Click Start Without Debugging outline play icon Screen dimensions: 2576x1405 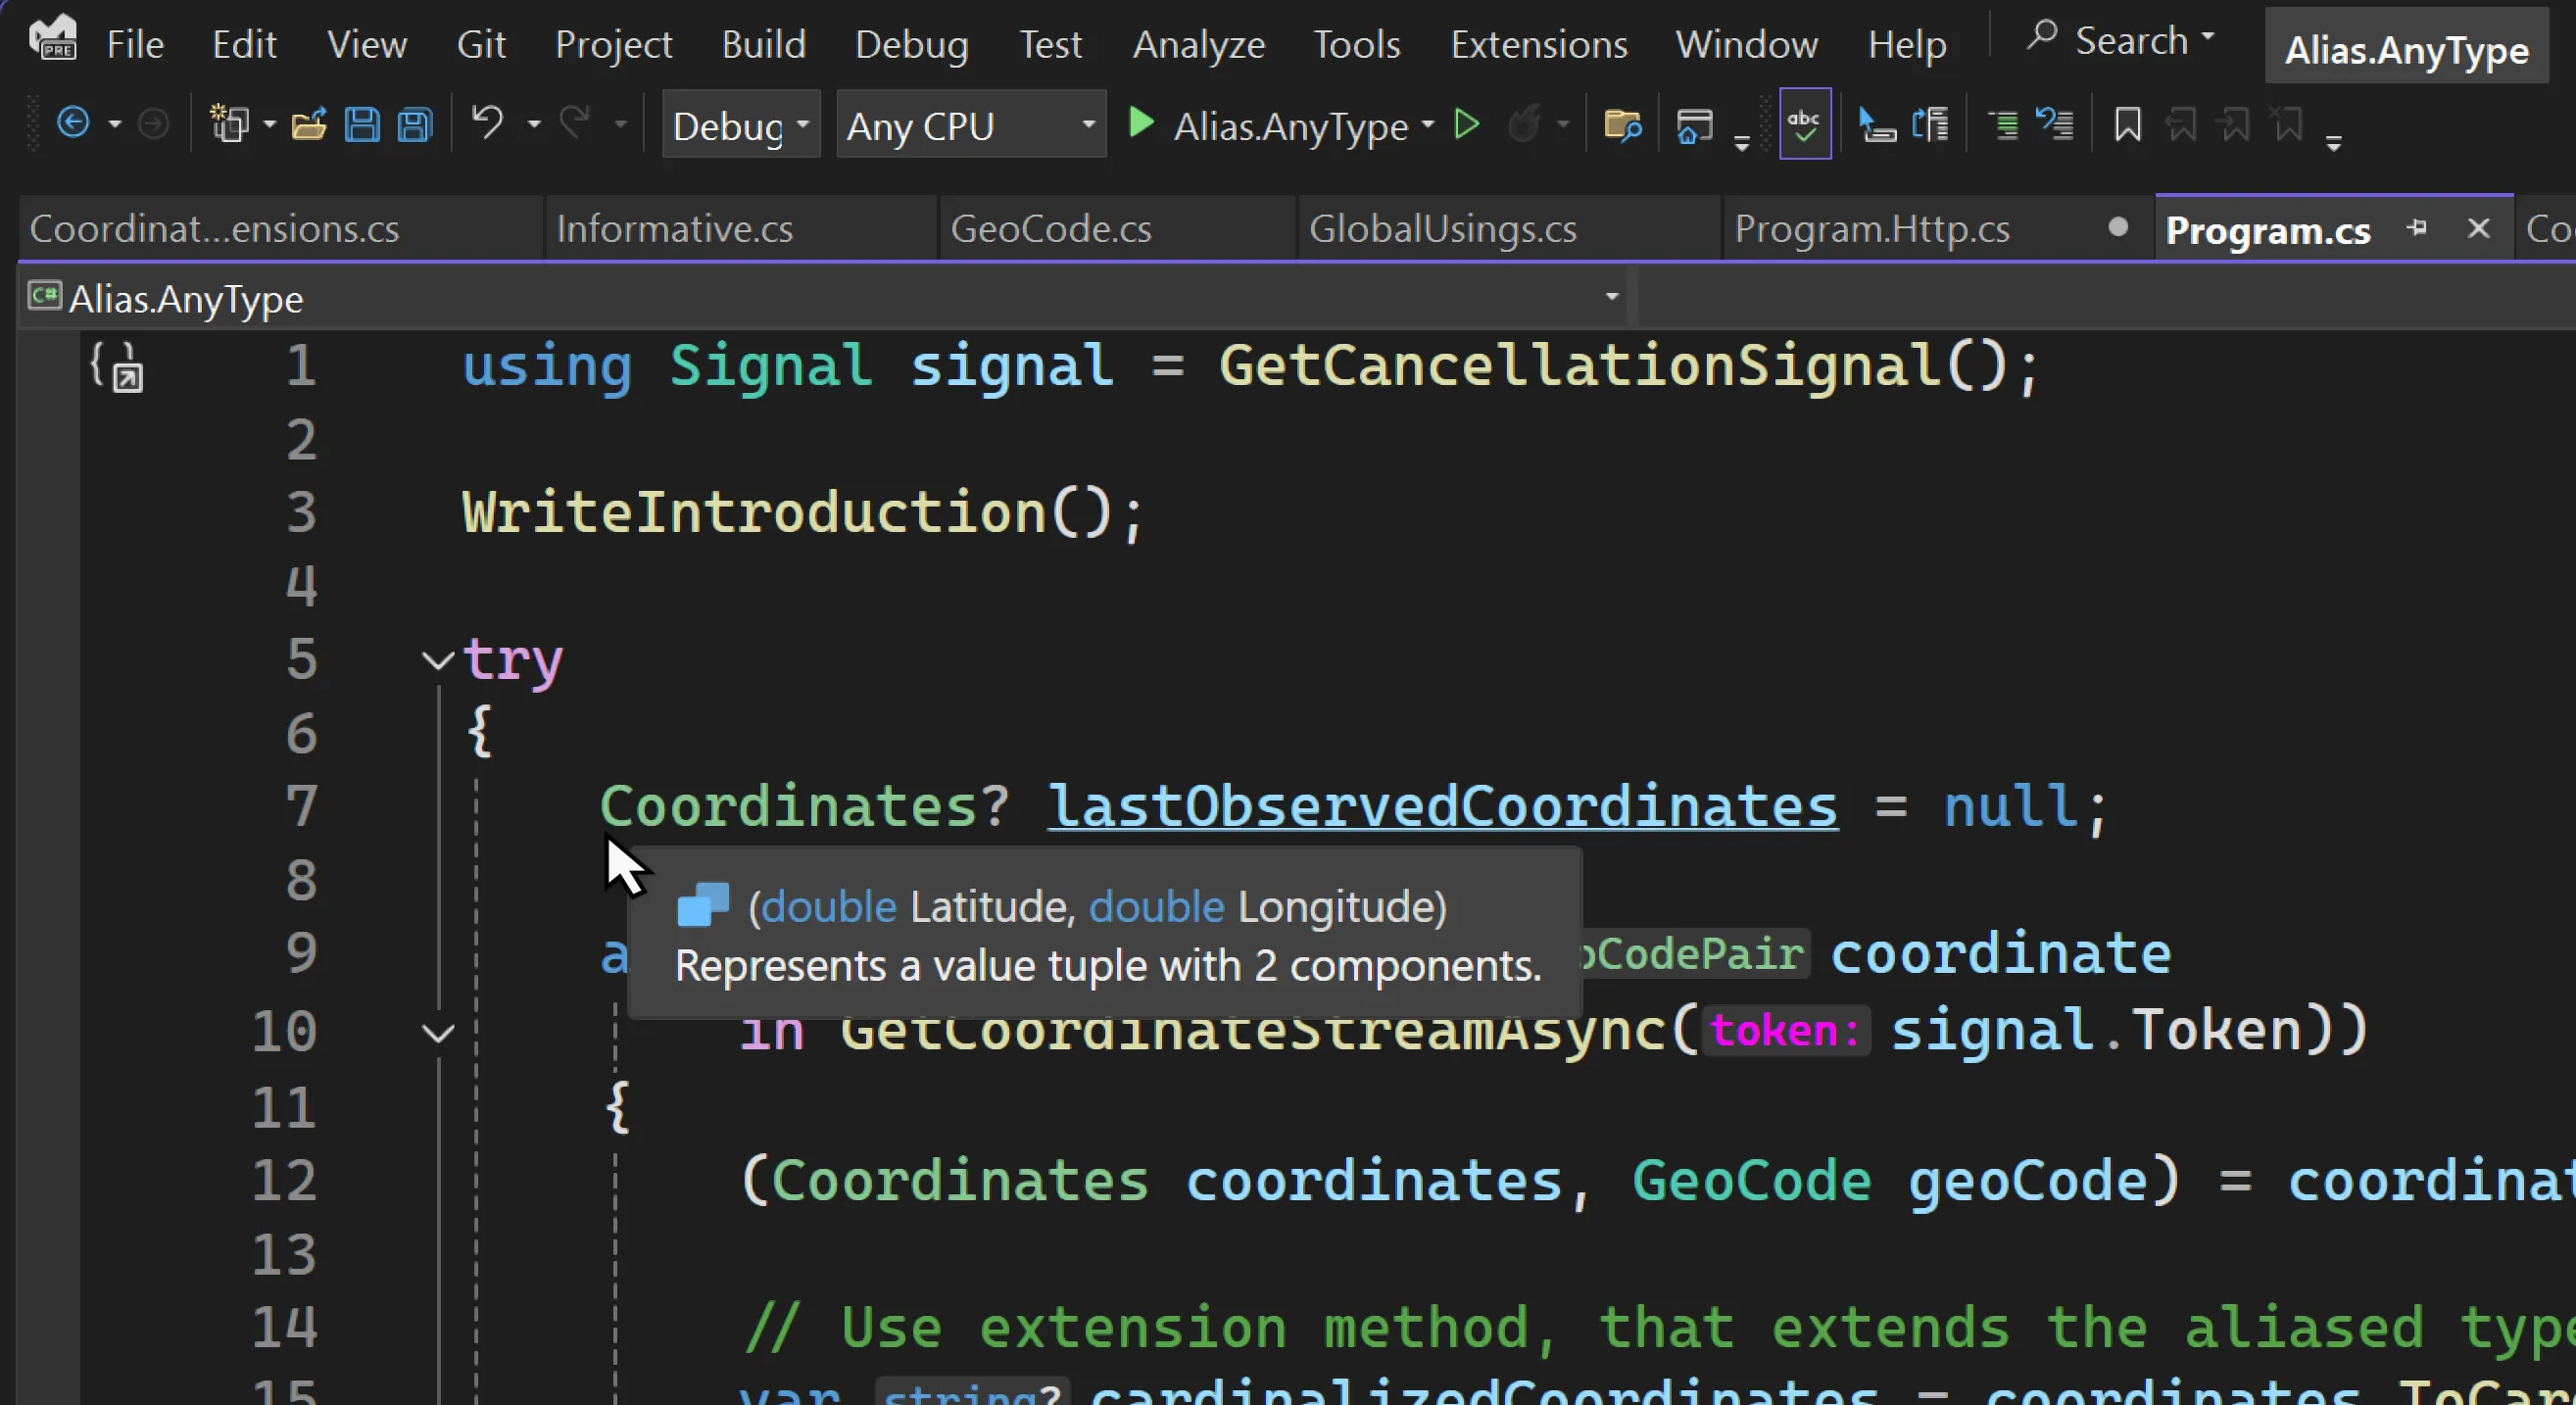(x=1466, y=125)
